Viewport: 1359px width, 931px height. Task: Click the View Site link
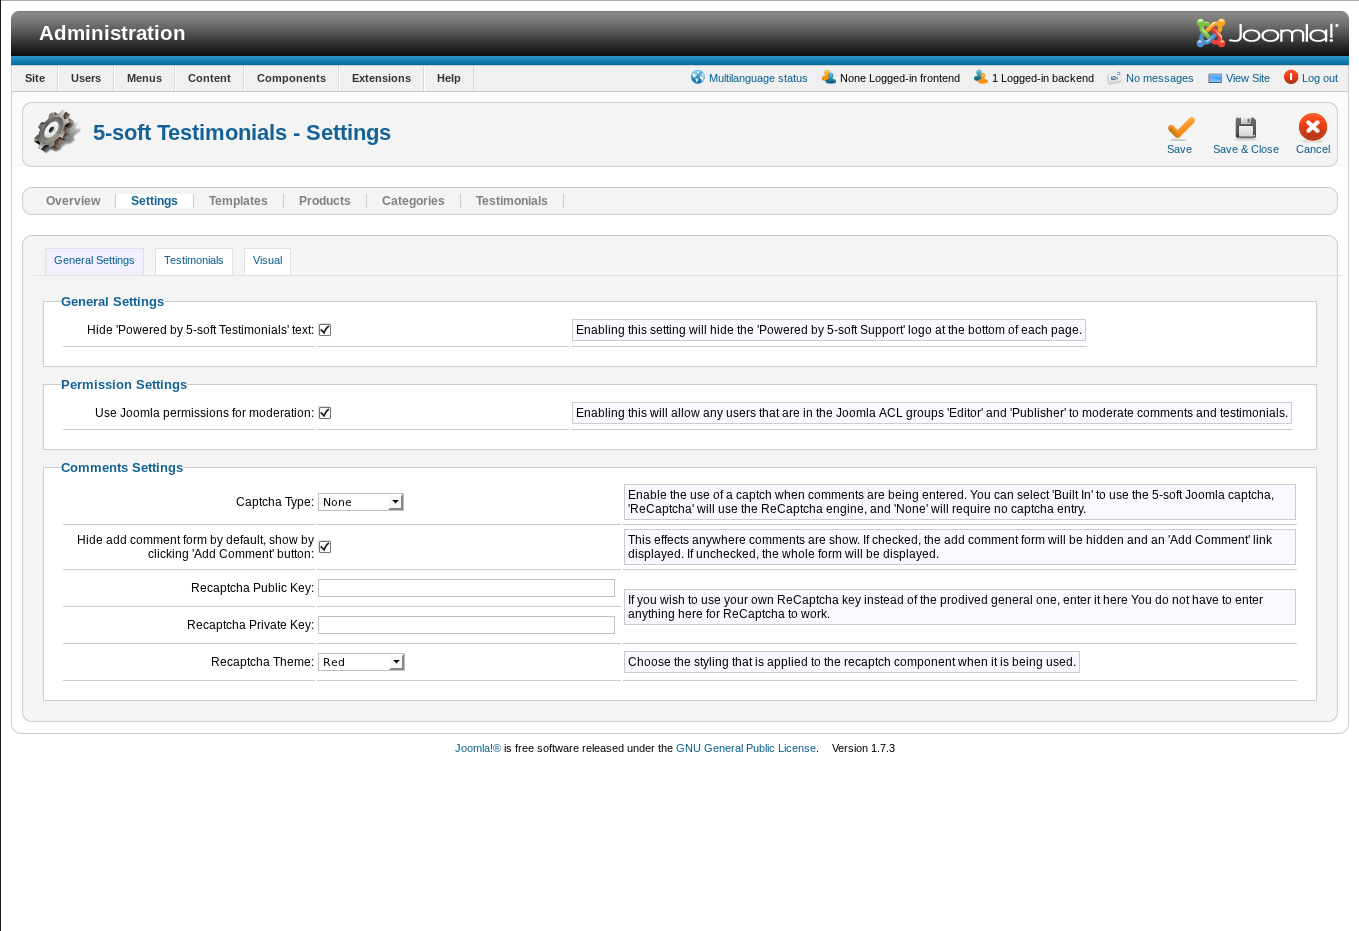1248,78
